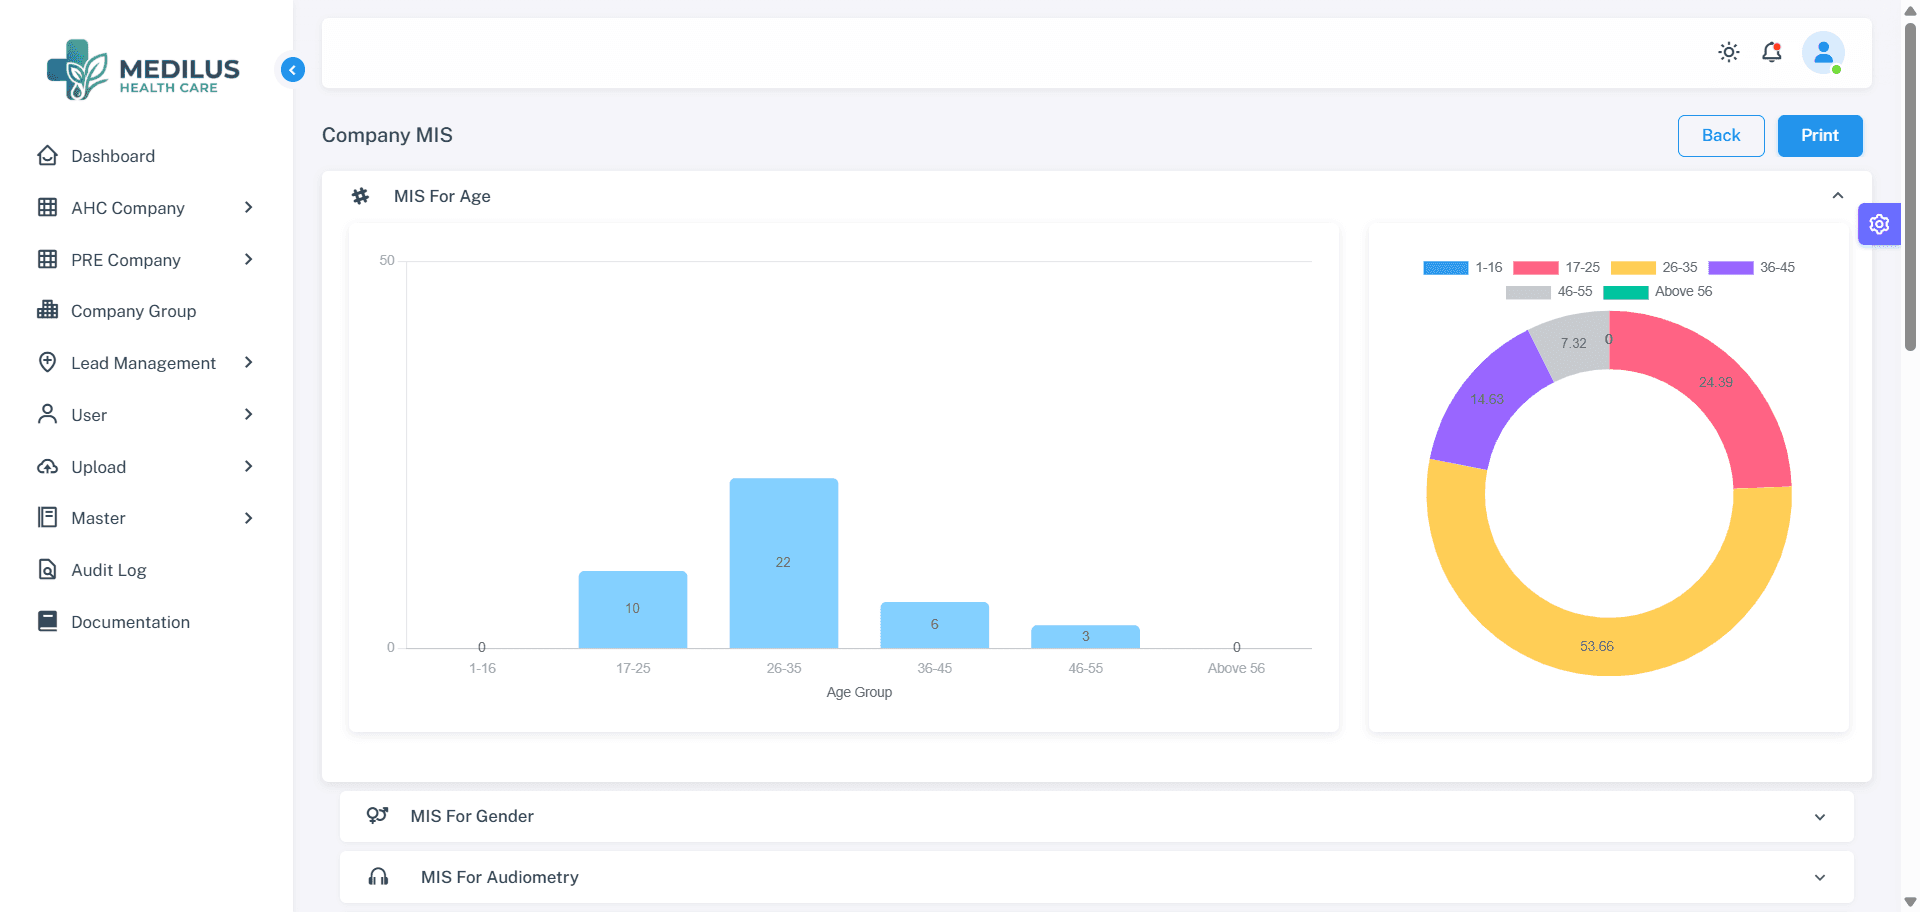
Task: Click the Upload cloud icon
Action: coord(47,466)
